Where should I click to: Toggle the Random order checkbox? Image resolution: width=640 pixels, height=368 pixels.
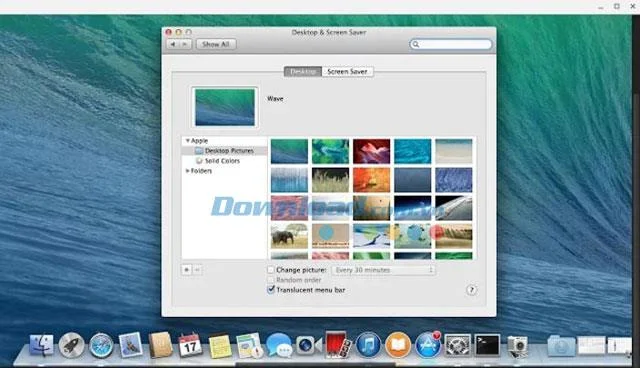[271, 280]
